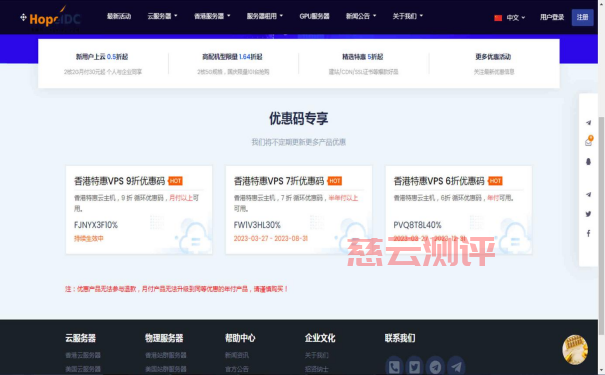
Task: Click HOT badge on 9折优惠码 card
Action: click(176, 181)
